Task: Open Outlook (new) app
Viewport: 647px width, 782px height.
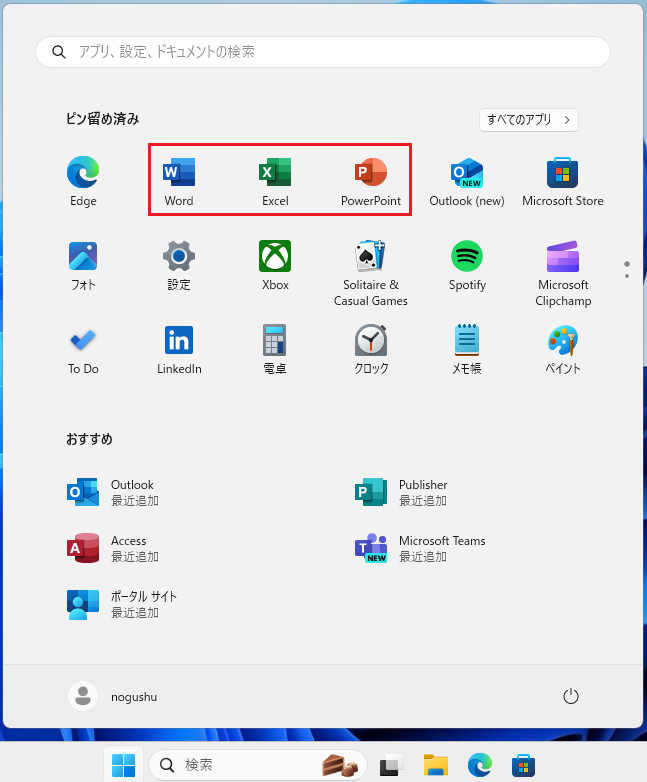Action: (467, 182)
